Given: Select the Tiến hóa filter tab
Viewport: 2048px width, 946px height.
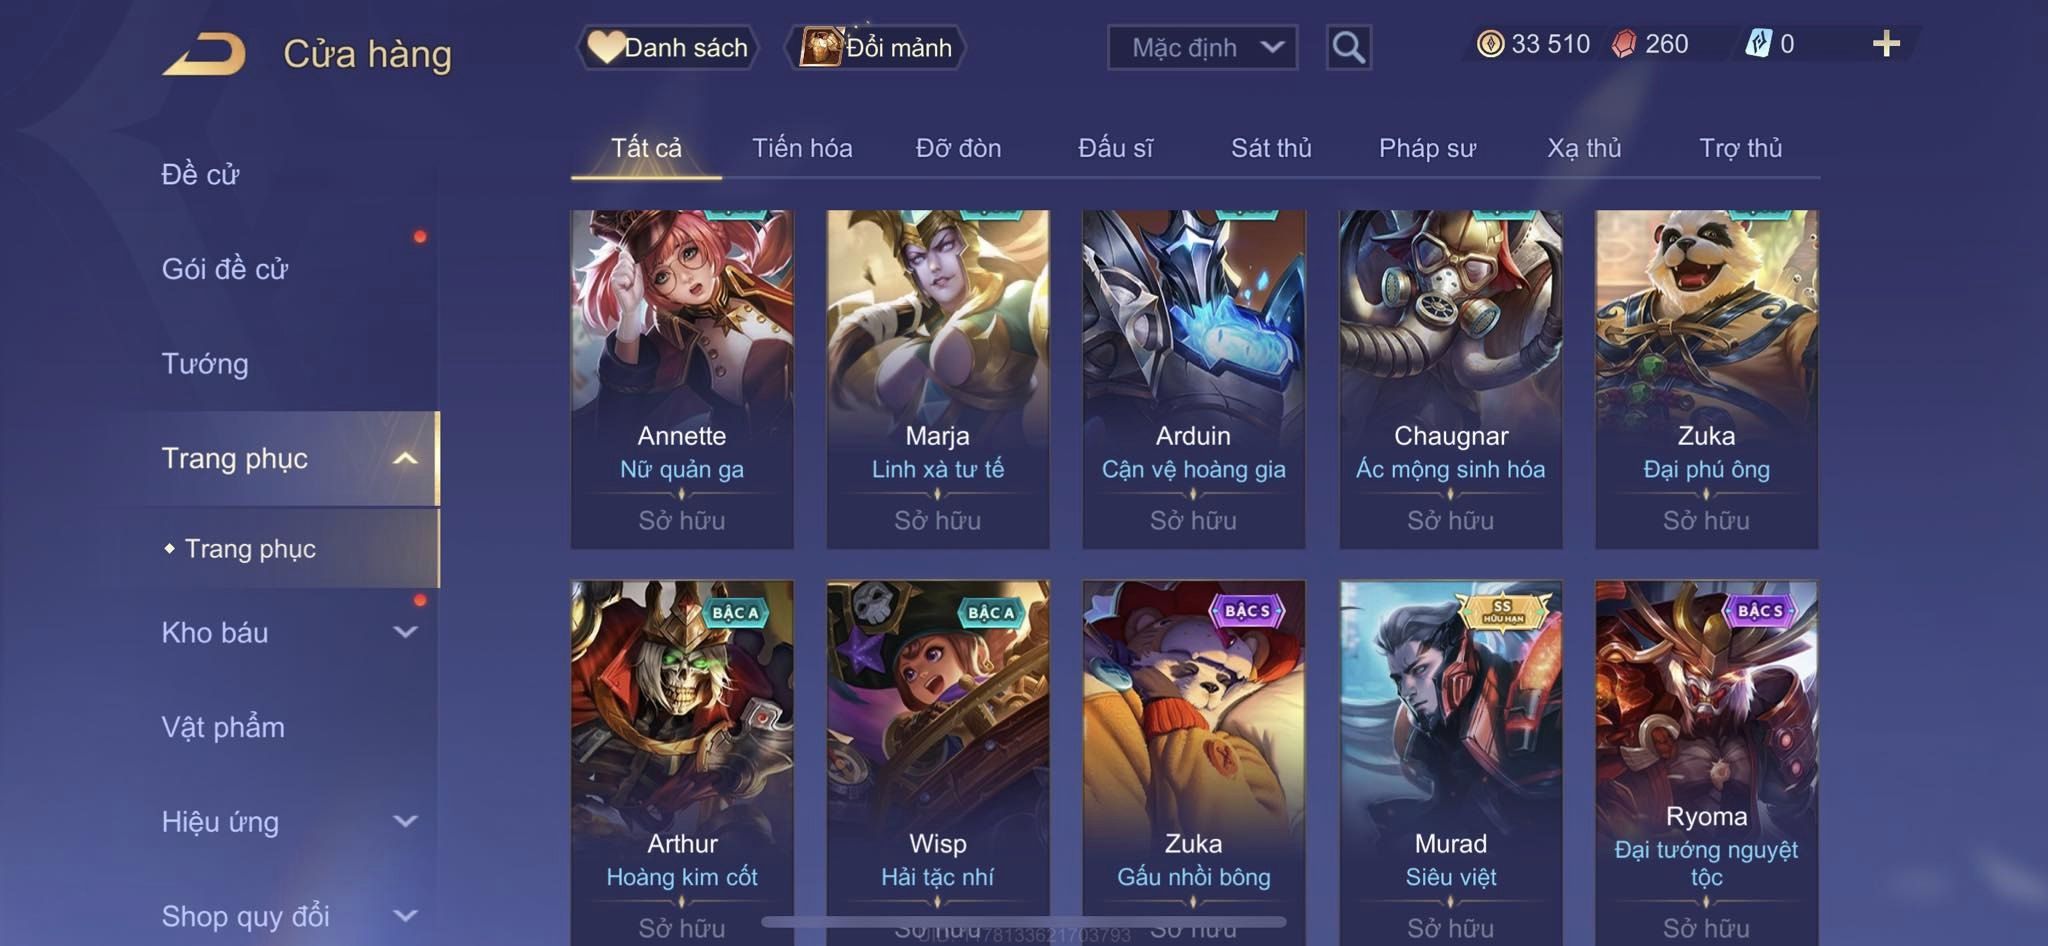Looking at the screenshot, I should (802, 148).
